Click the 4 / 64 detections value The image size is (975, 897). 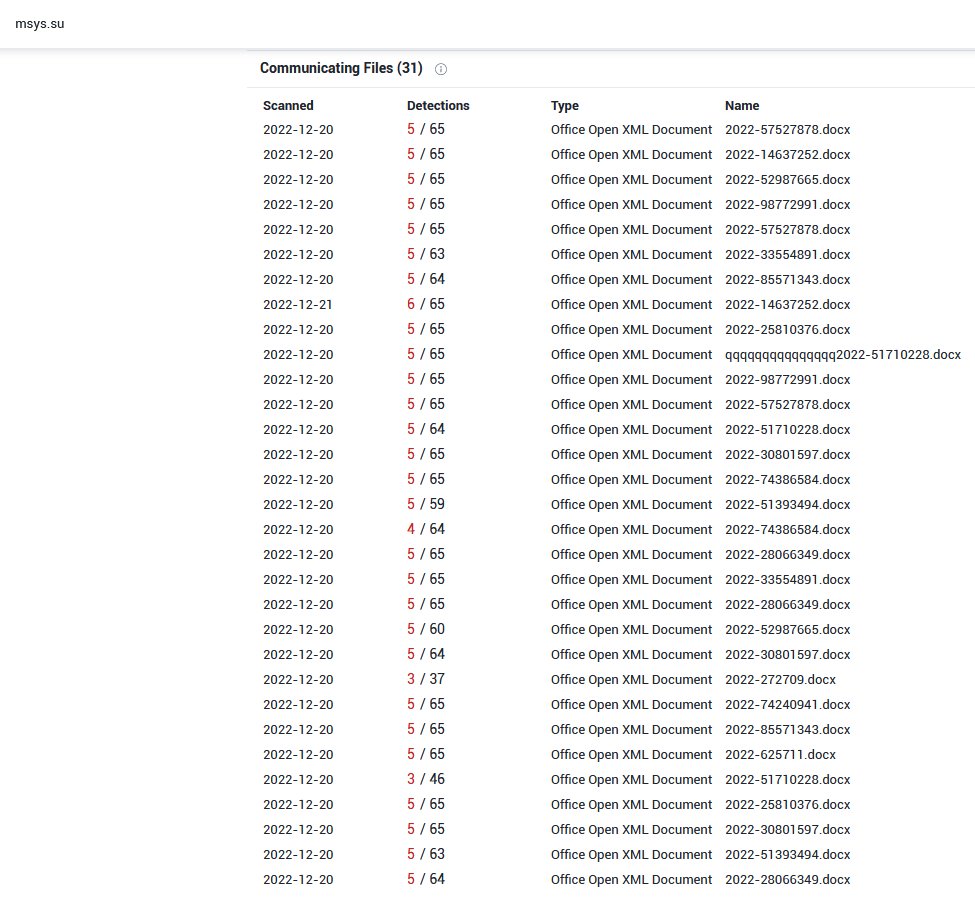[426, 529]
